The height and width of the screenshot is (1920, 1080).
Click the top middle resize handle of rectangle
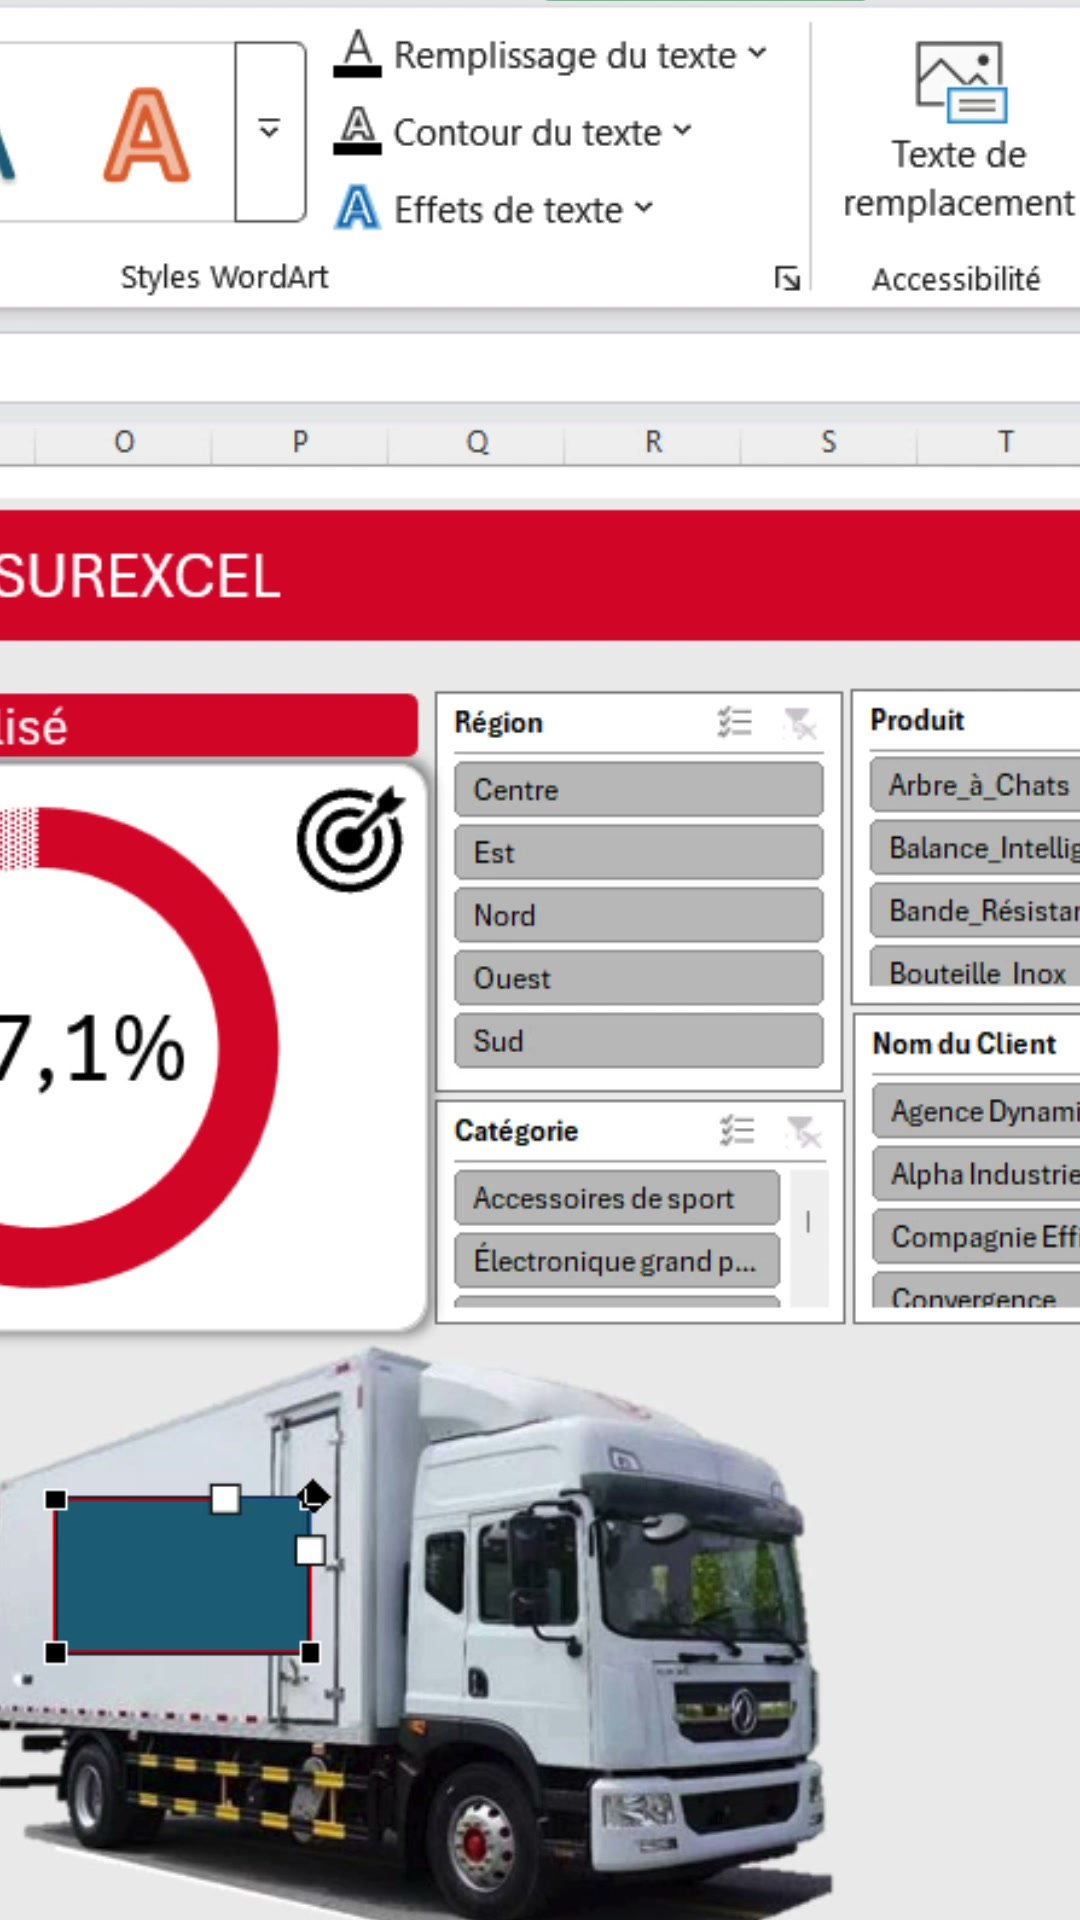pos(226,1498)
